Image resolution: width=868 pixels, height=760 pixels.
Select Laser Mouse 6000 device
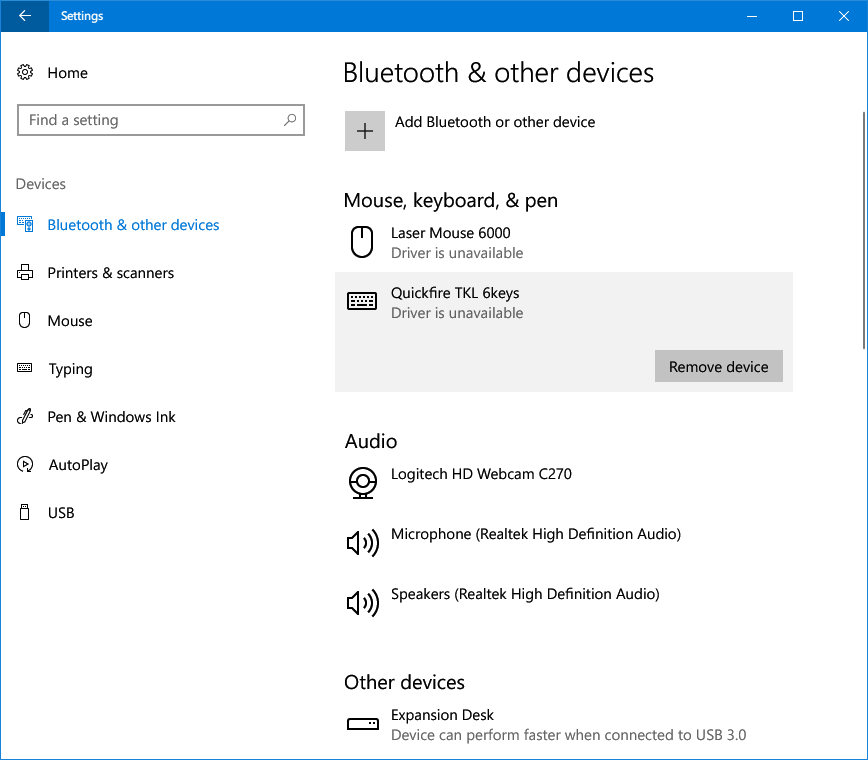(564, 242)
